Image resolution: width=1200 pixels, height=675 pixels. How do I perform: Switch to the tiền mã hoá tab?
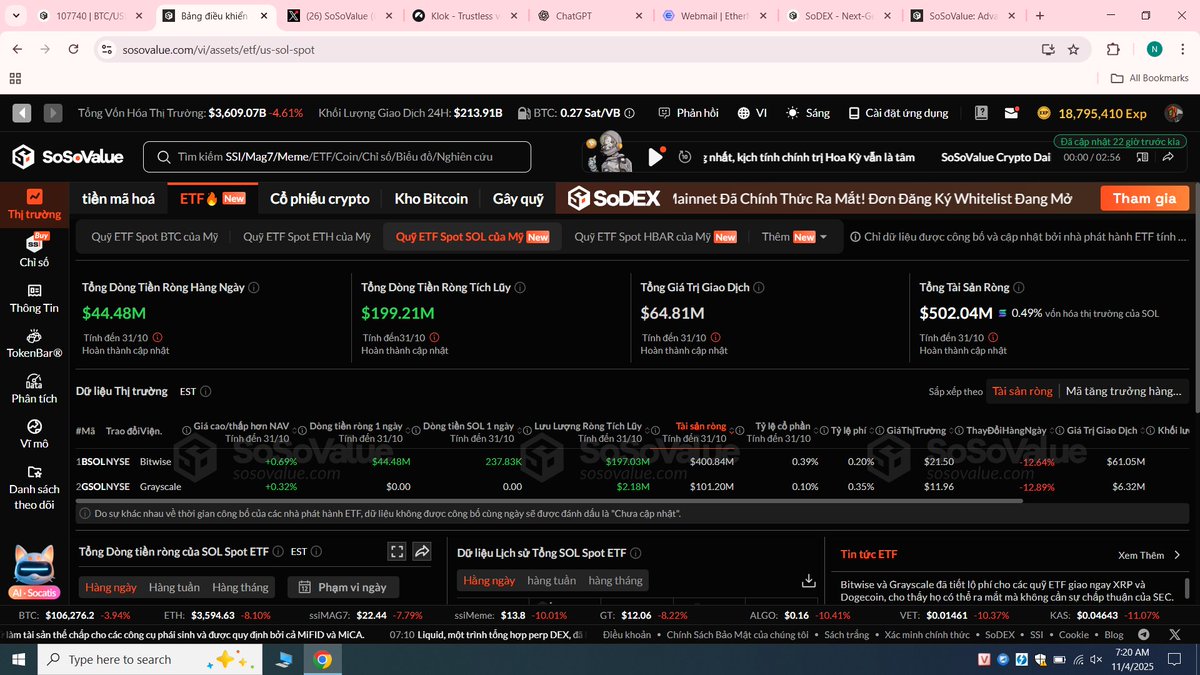[x=118, y=199]
